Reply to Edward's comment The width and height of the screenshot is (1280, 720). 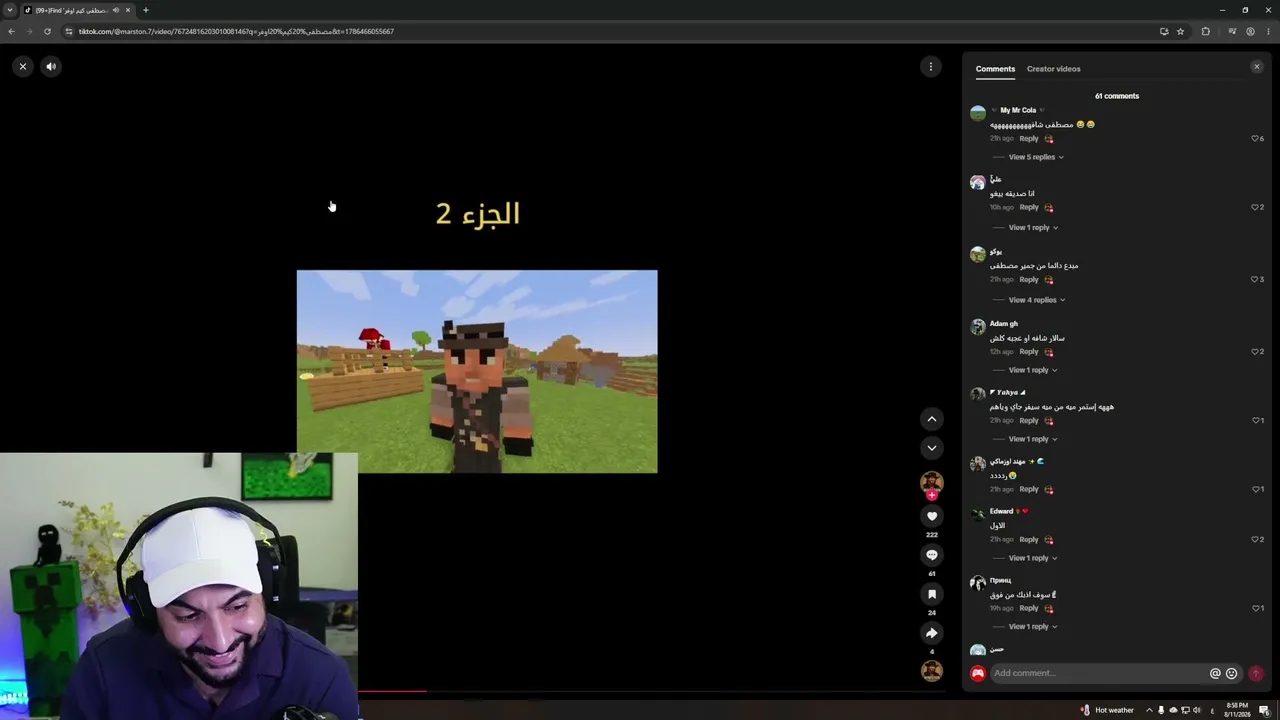[x=1029, y=540]
